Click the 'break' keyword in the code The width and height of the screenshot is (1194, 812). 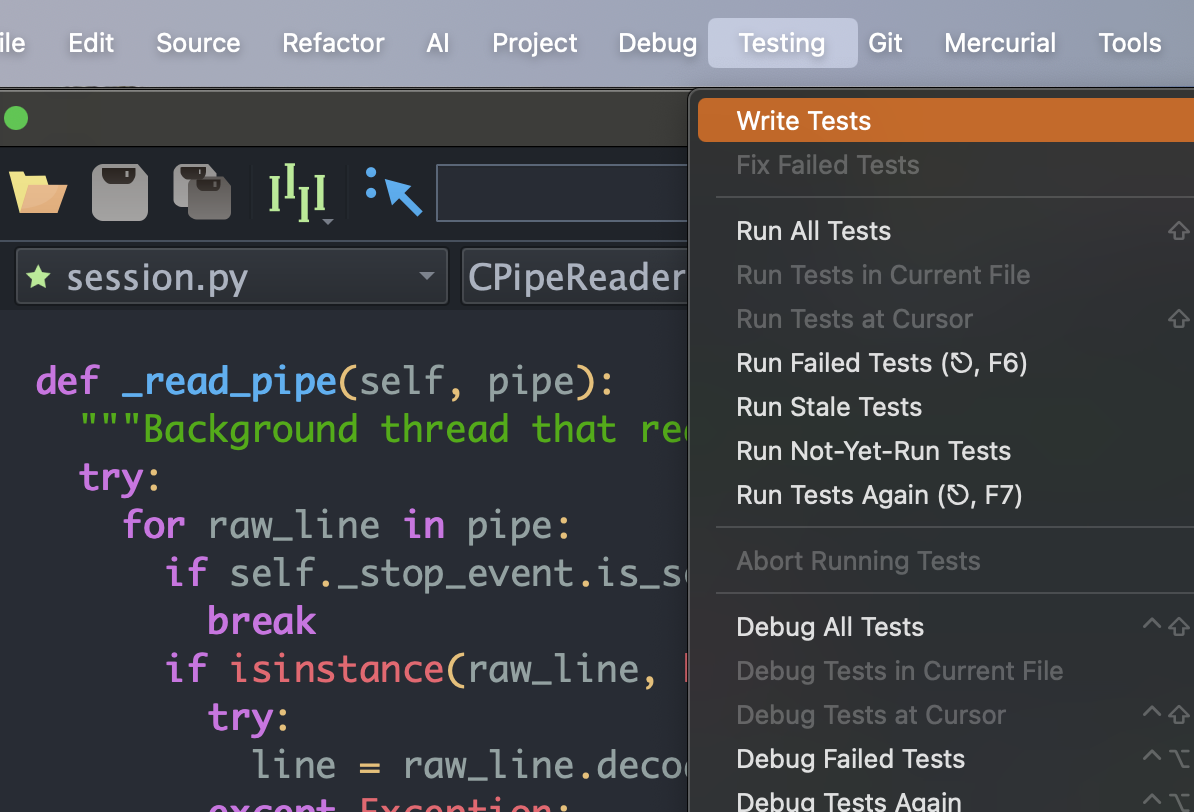[262, 622]
